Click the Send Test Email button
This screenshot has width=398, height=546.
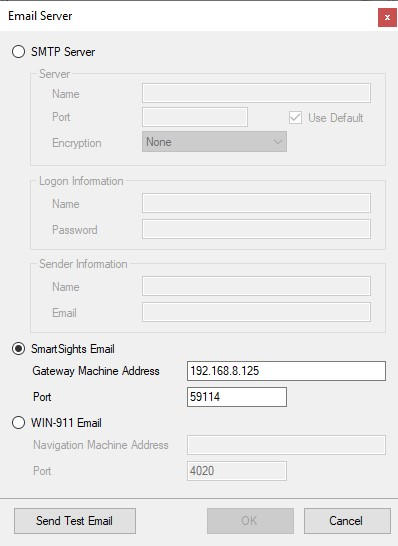[x=75, y=521]
